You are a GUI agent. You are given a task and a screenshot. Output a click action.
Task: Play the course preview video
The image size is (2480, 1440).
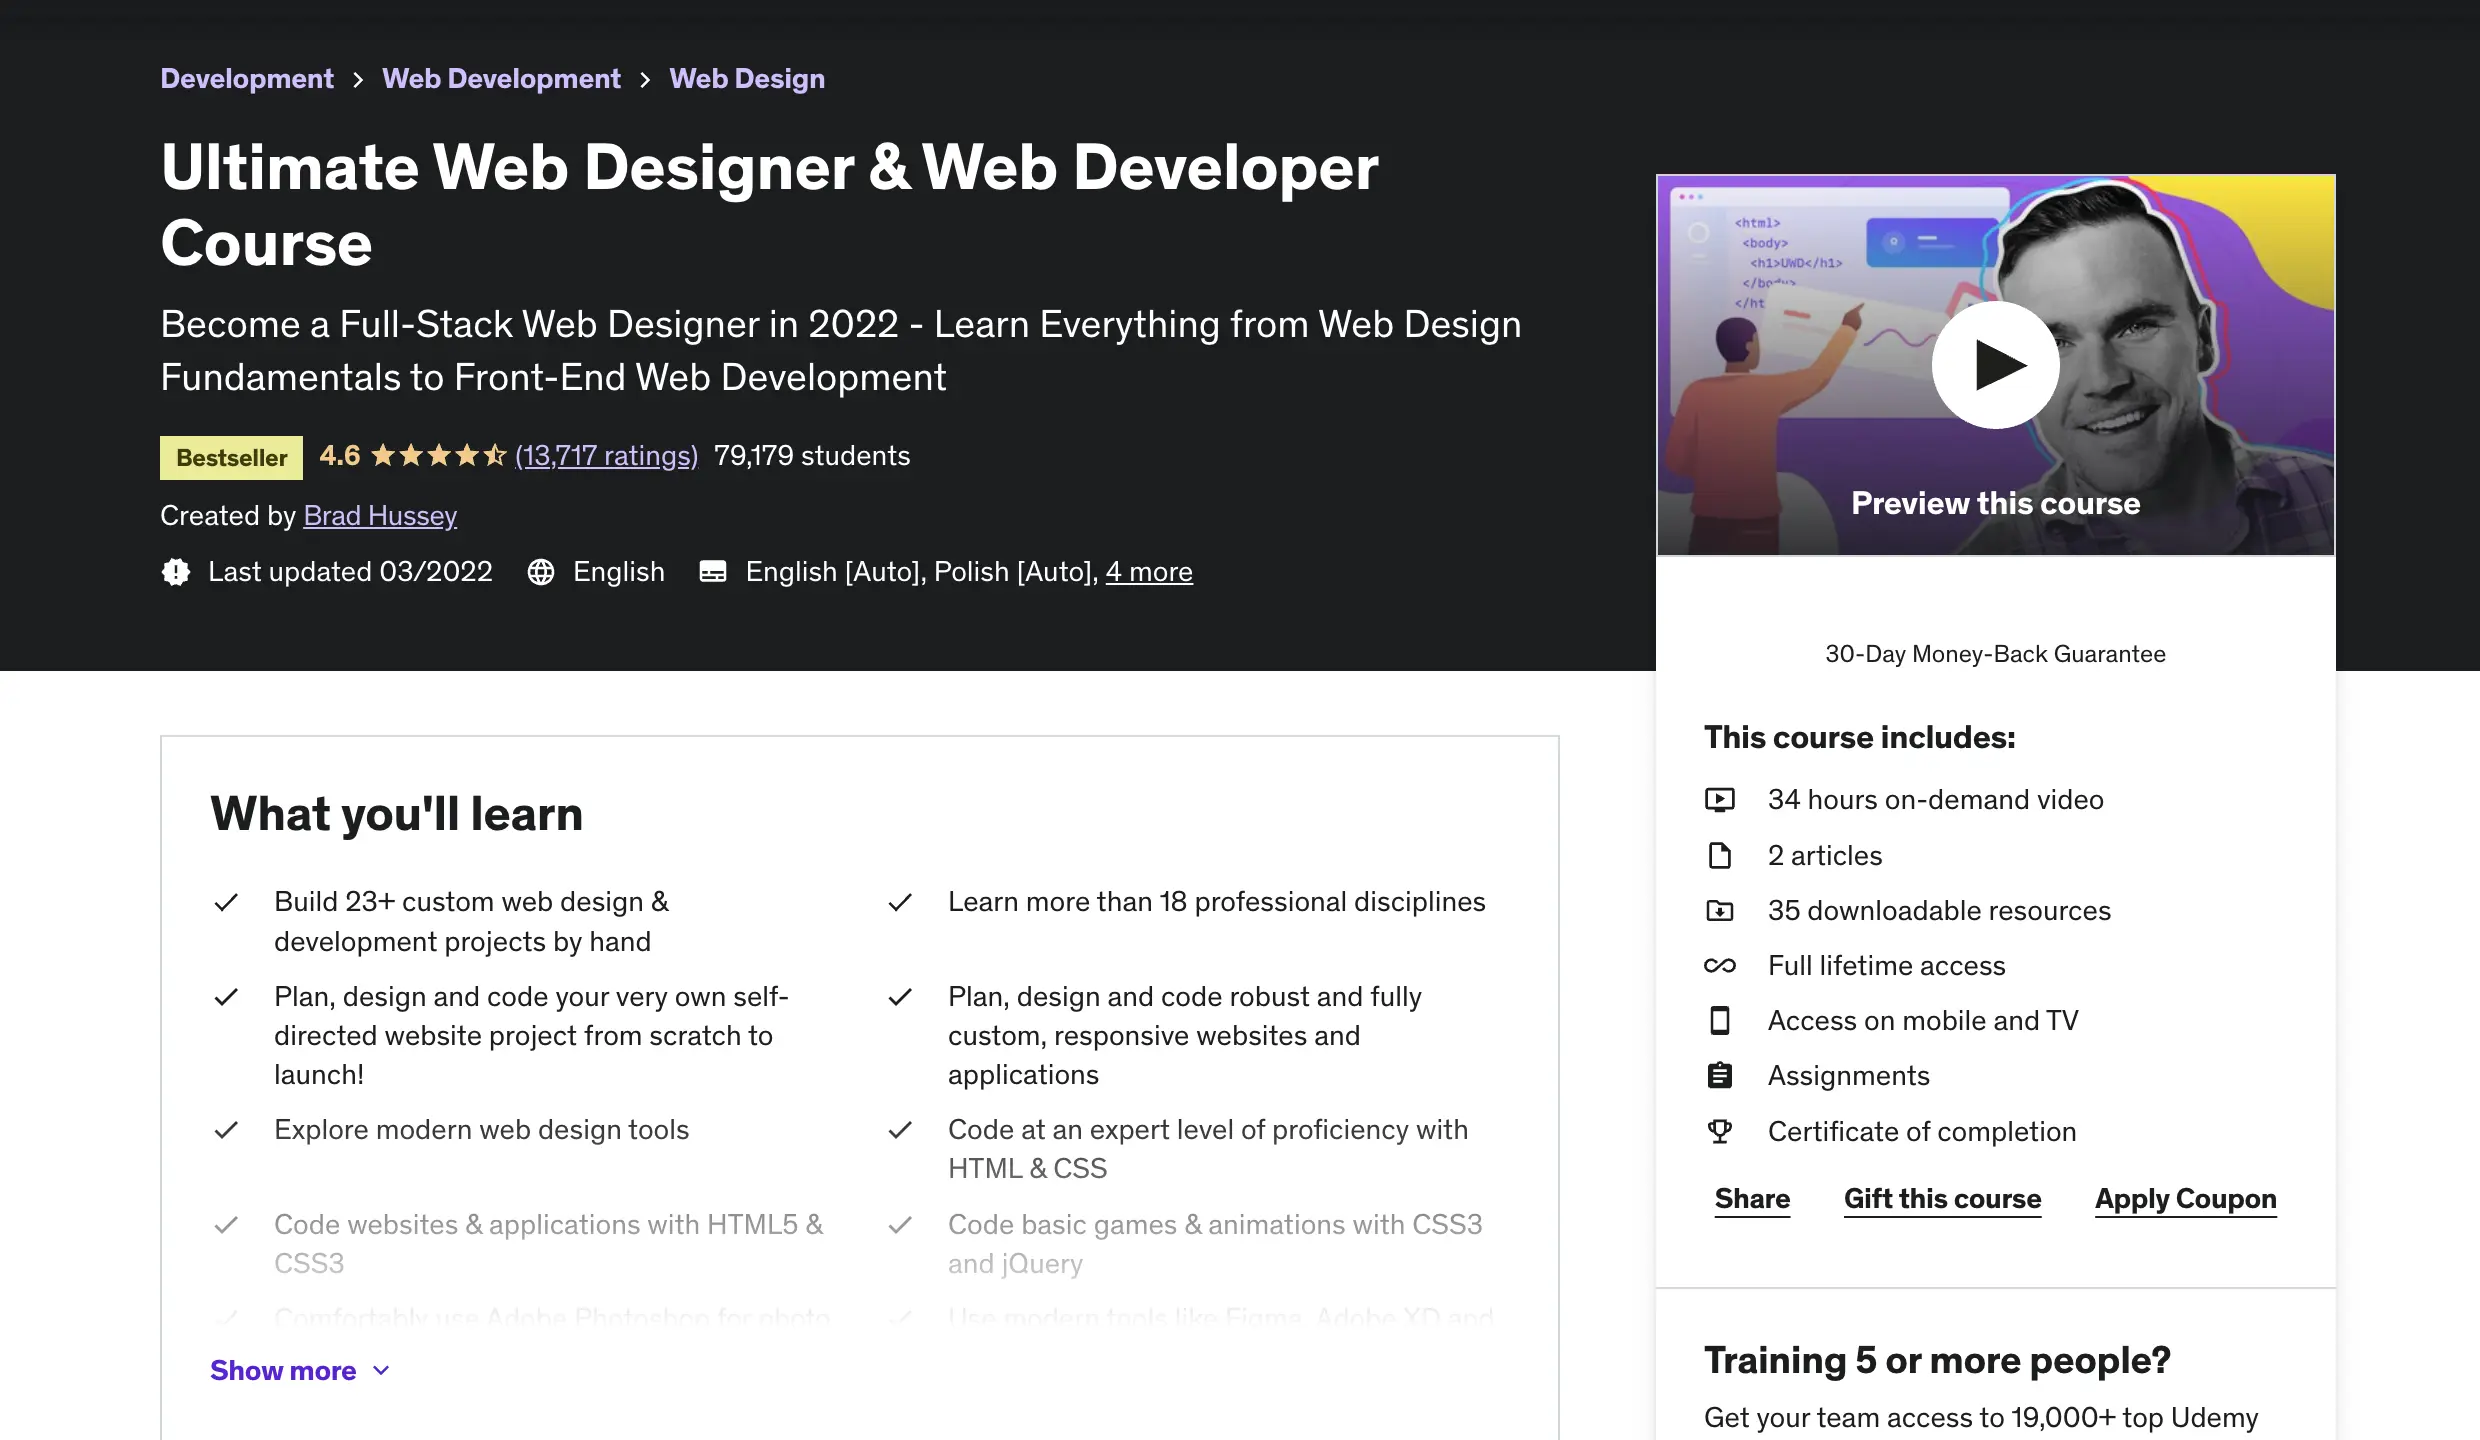[x=1995, y=365]
